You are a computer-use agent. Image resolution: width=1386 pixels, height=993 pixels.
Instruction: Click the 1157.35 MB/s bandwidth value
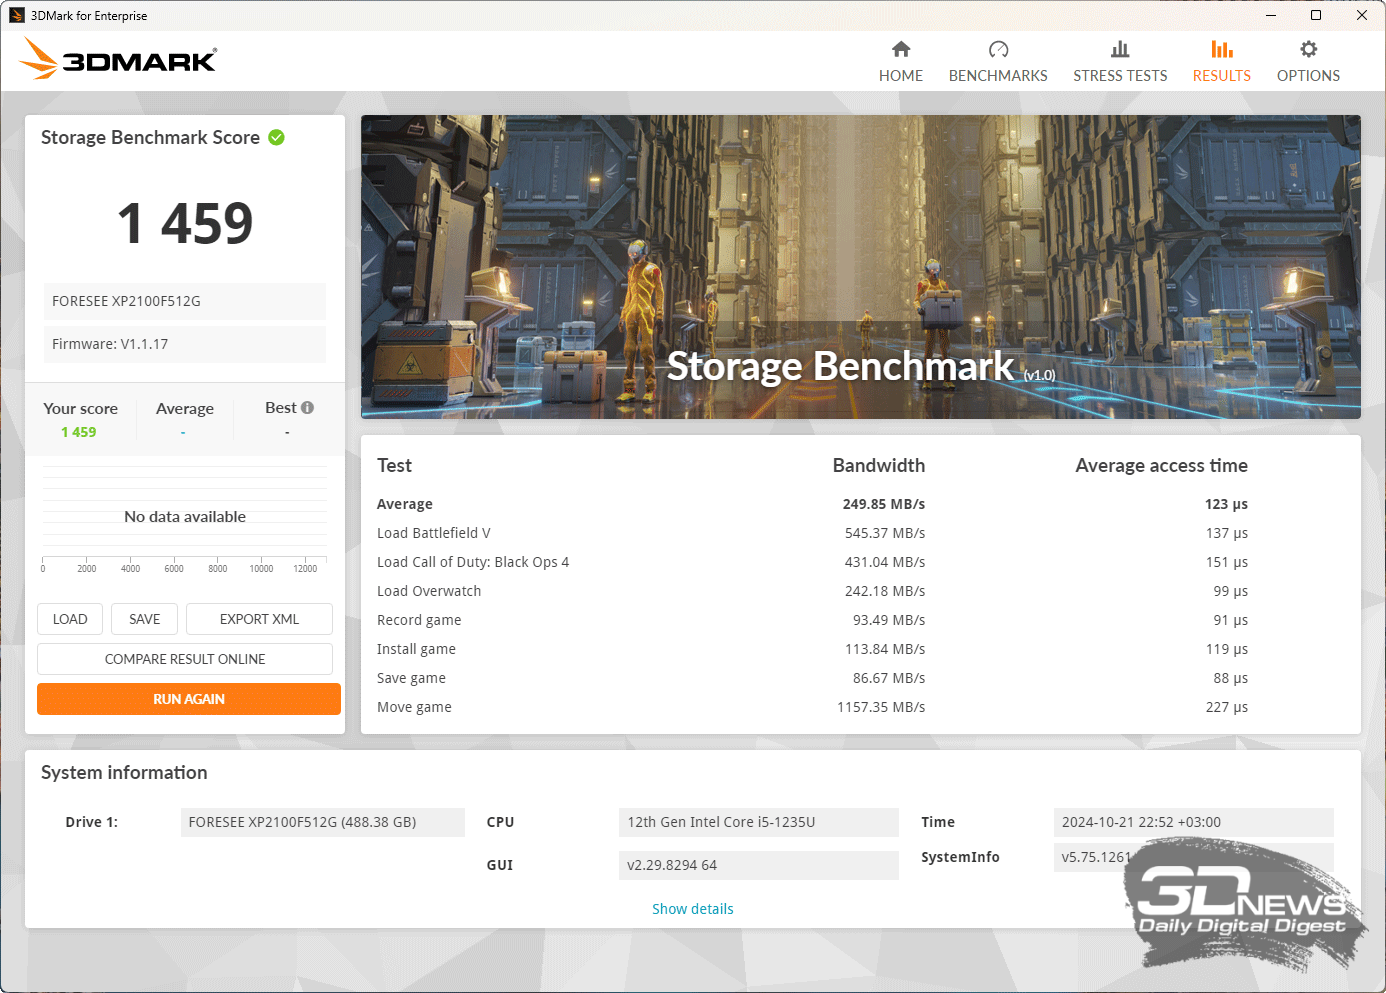881,707
